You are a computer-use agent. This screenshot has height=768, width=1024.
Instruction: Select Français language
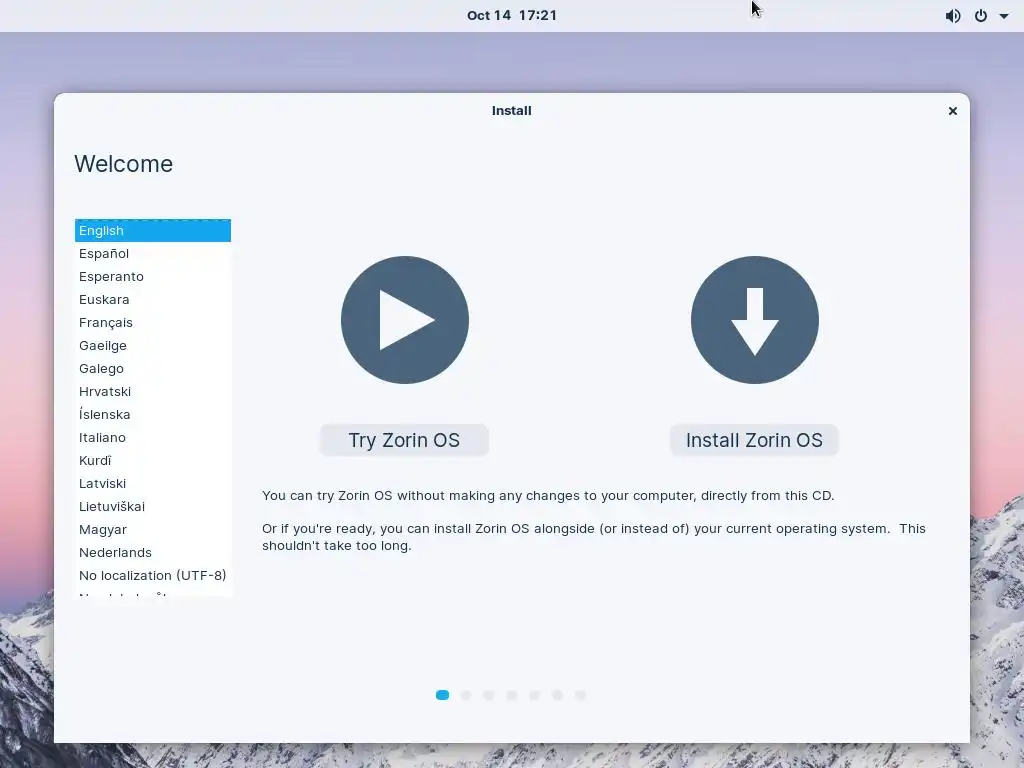pyautogui.click(x=153, y=323)
